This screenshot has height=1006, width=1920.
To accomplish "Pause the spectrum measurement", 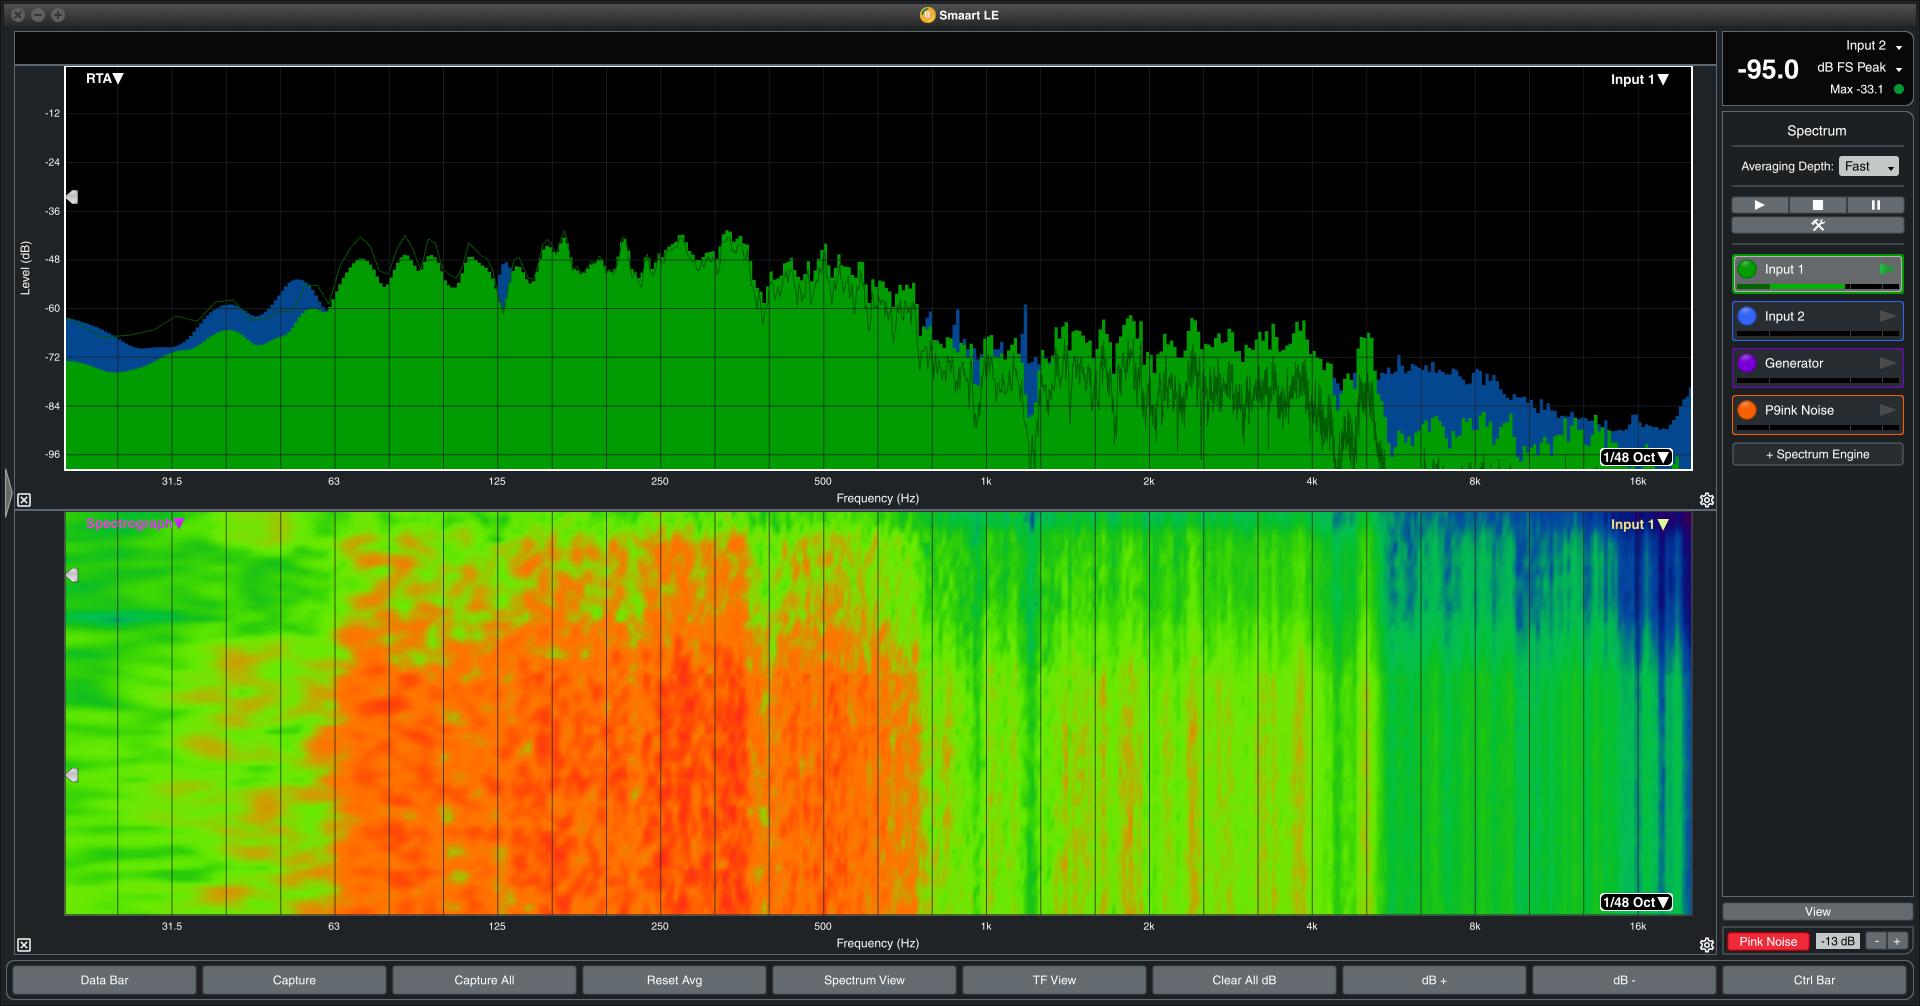I will (x=1876, y=205).
